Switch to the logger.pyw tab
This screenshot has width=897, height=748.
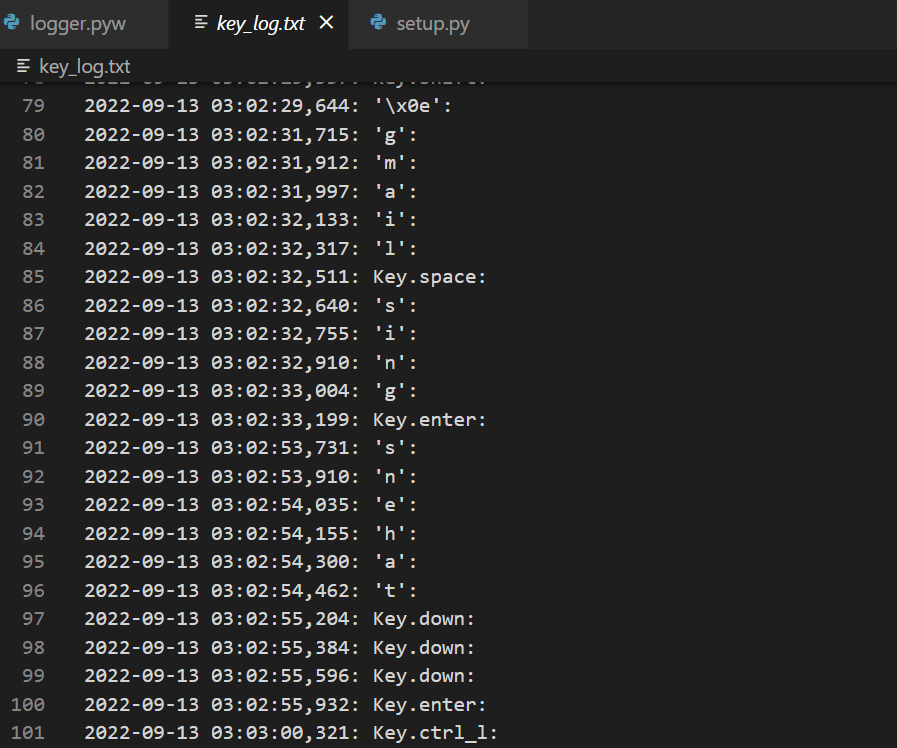point(80,24)
